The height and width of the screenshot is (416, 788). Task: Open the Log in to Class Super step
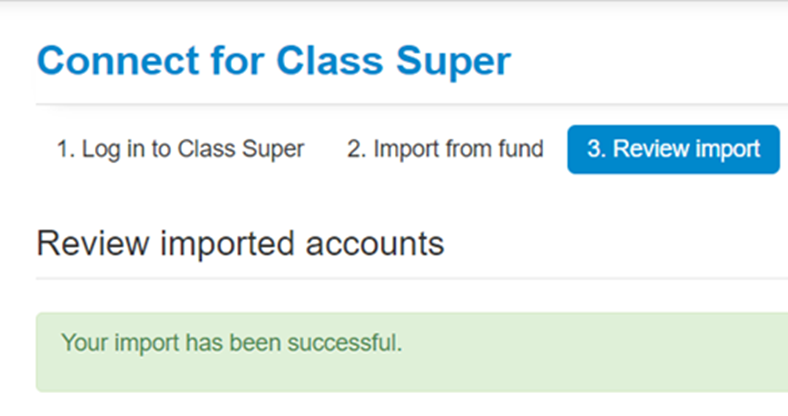[x=180, y=150]
